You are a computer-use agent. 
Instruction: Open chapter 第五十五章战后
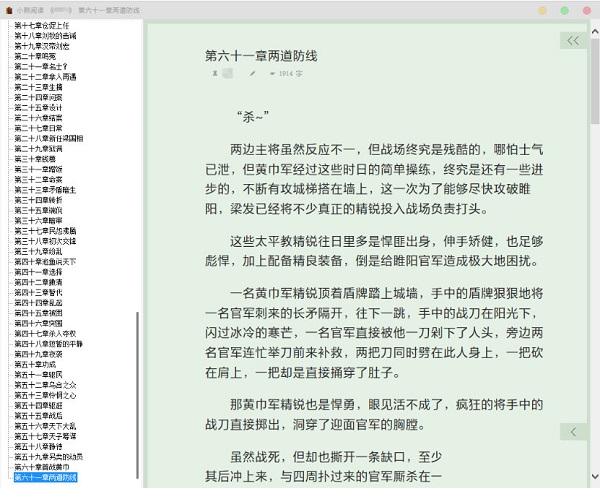(x=38, y=416)
